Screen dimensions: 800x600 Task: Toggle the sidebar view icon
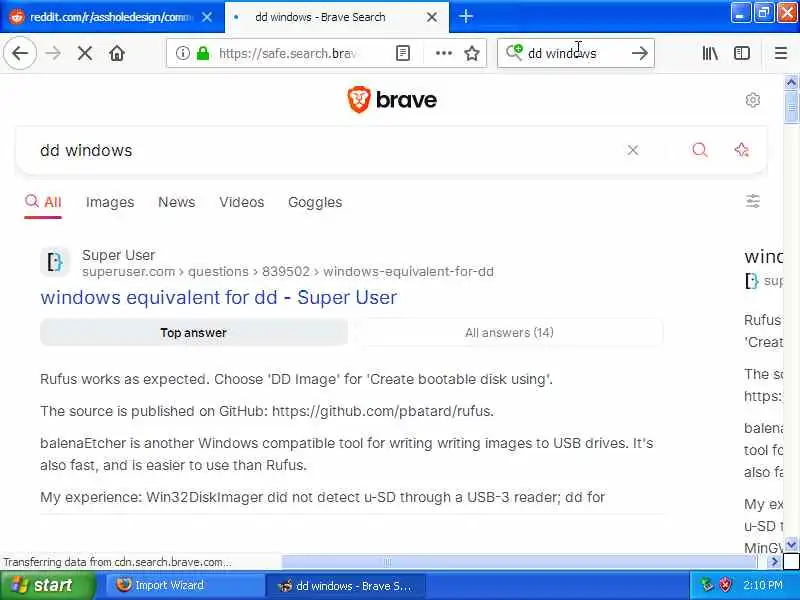741,53
